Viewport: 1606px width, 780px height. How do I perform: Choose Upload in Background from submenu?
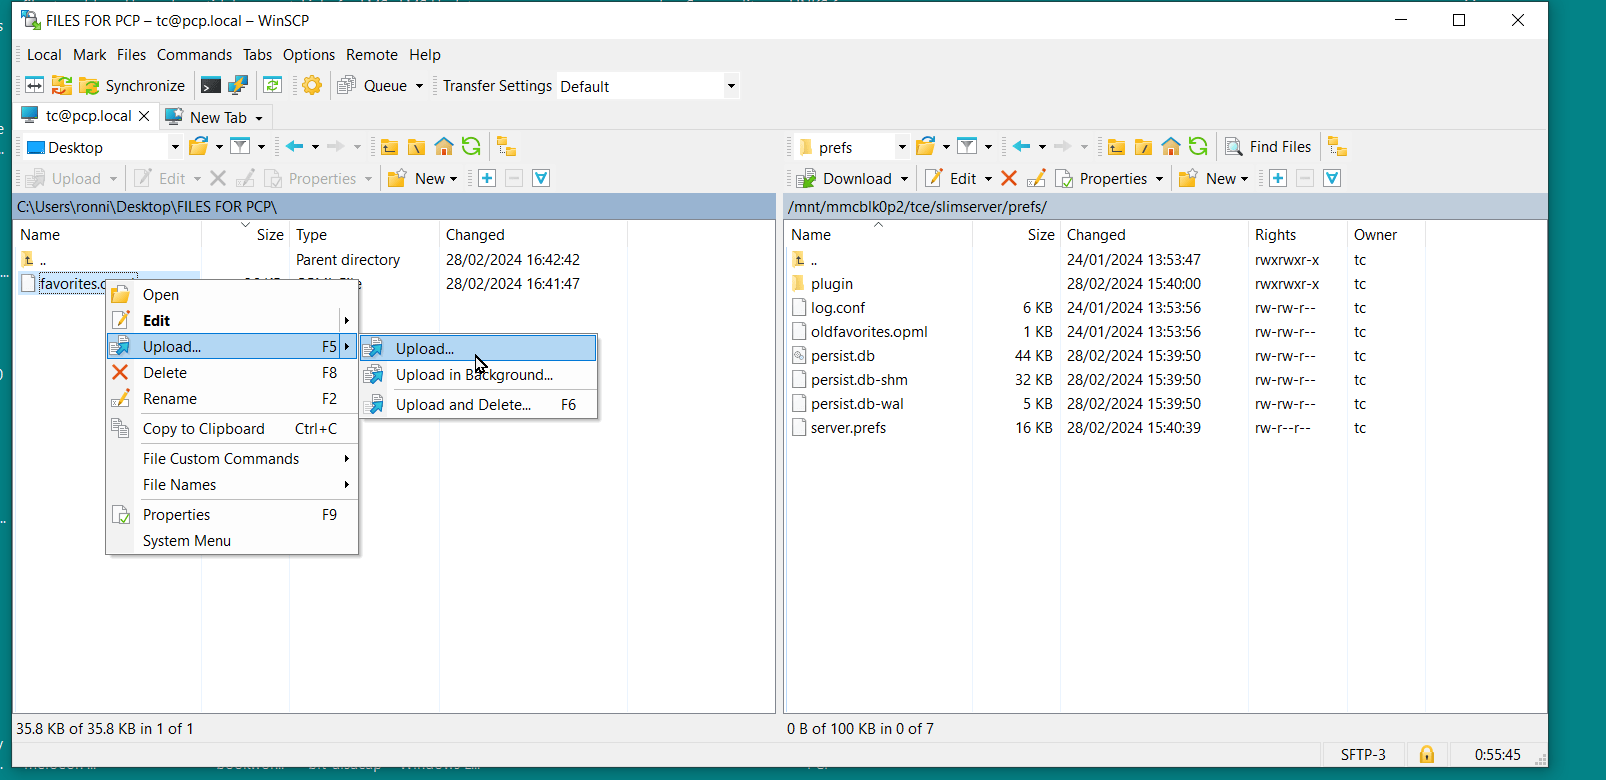(x=474, y=375)
